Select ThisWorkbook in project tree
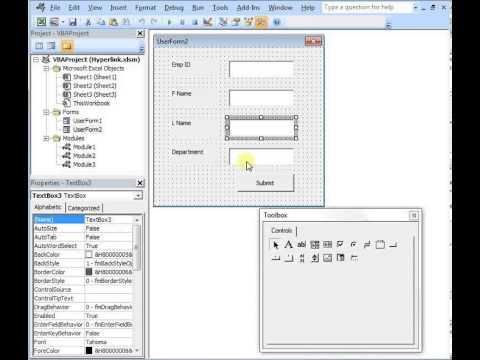Image resolution: width=480 pixels, height=360 pixels. pos(91,103)
